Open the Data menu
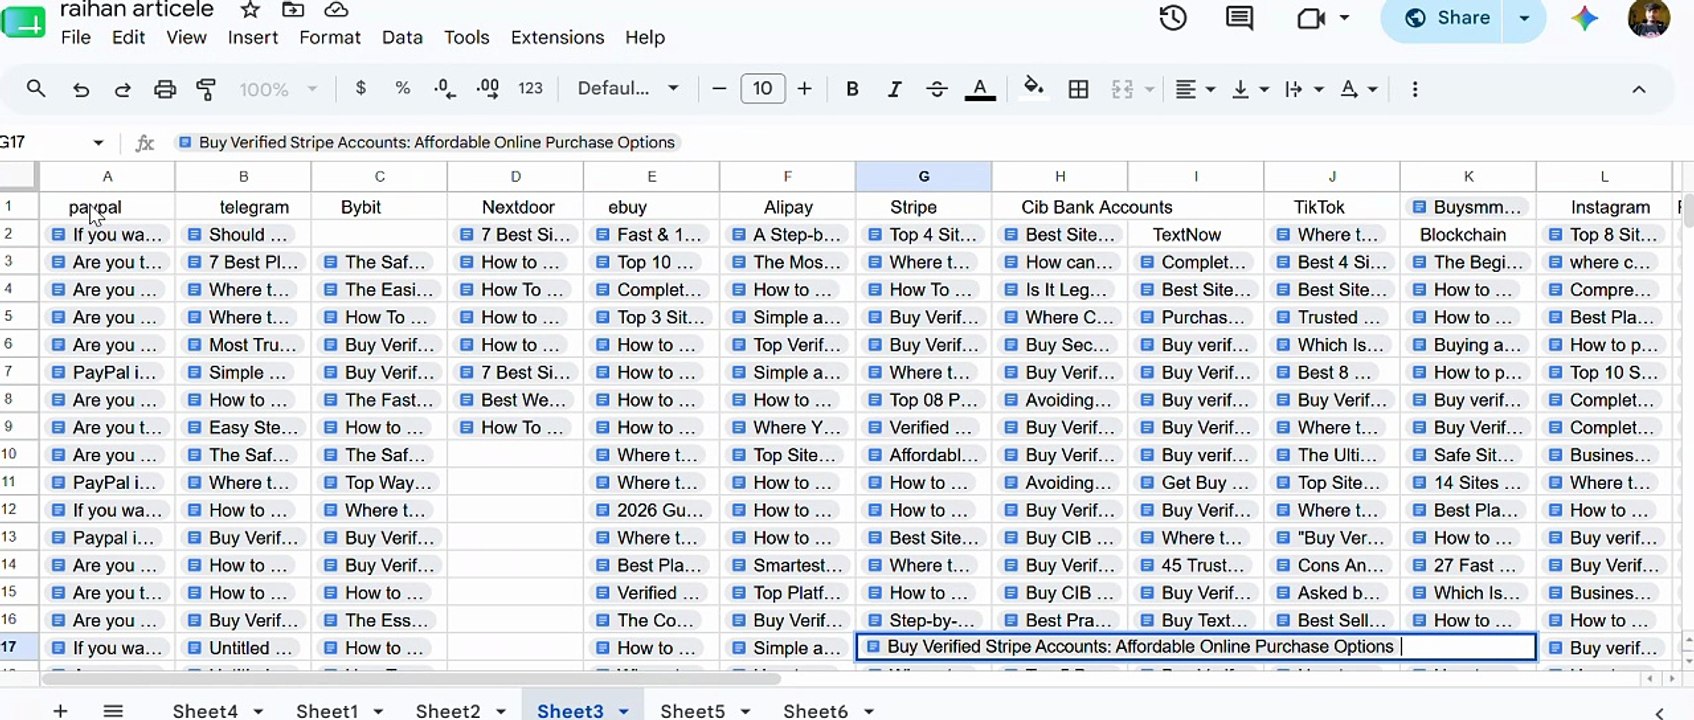Viewport: 1694px width, 720px height. click(402, 37)
